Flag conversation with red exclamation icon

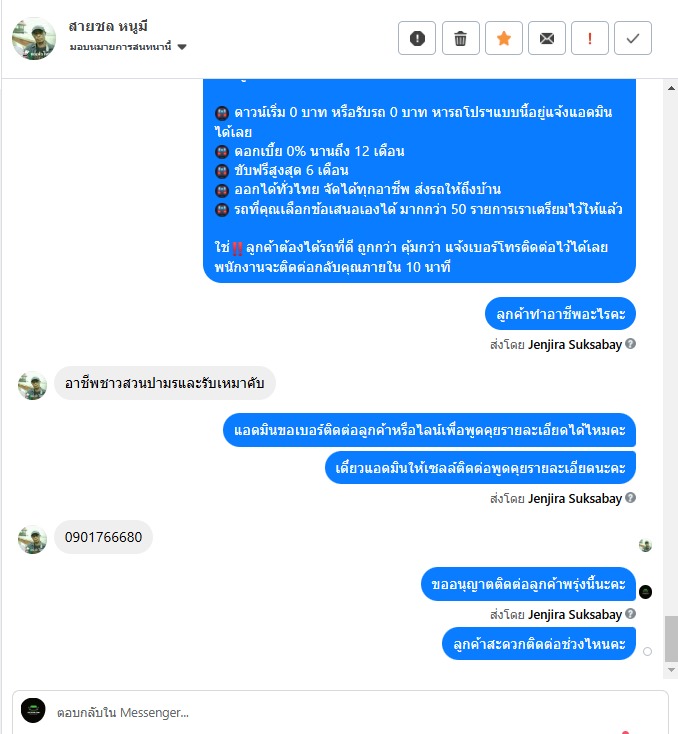pos(590,38)
